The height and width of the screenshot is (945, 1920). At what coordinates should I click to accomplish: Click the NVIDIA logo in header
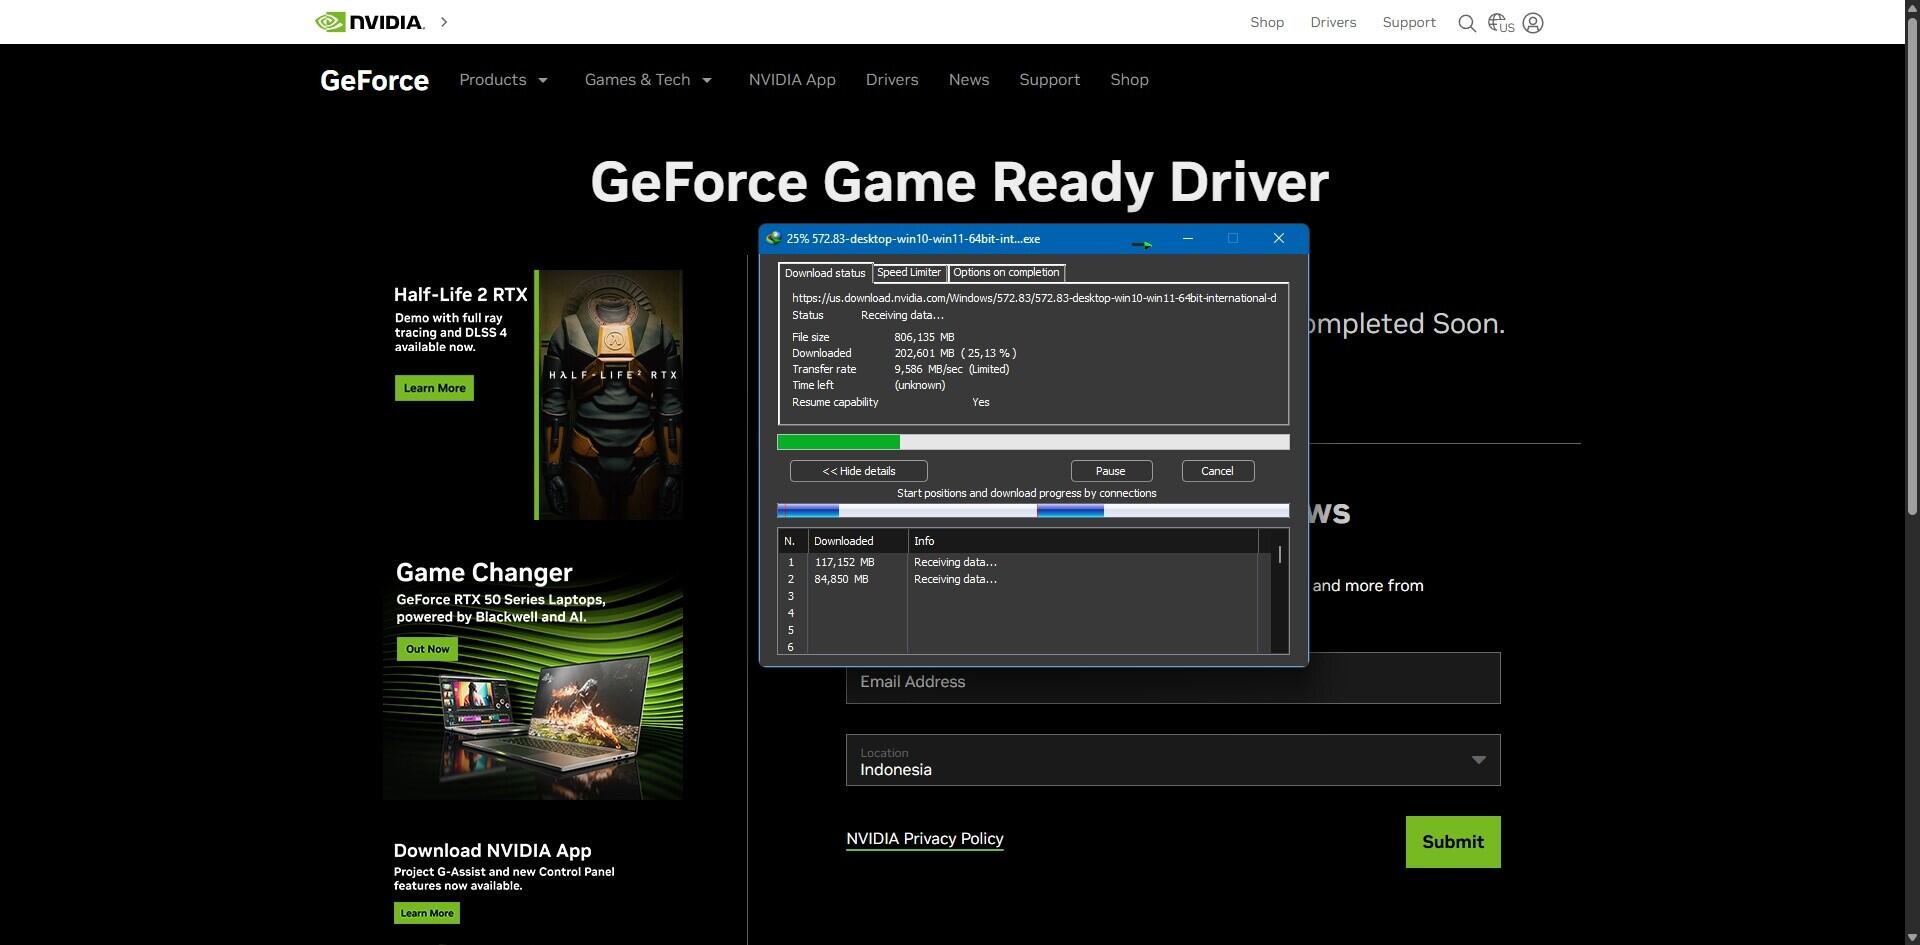coord(369,22)
